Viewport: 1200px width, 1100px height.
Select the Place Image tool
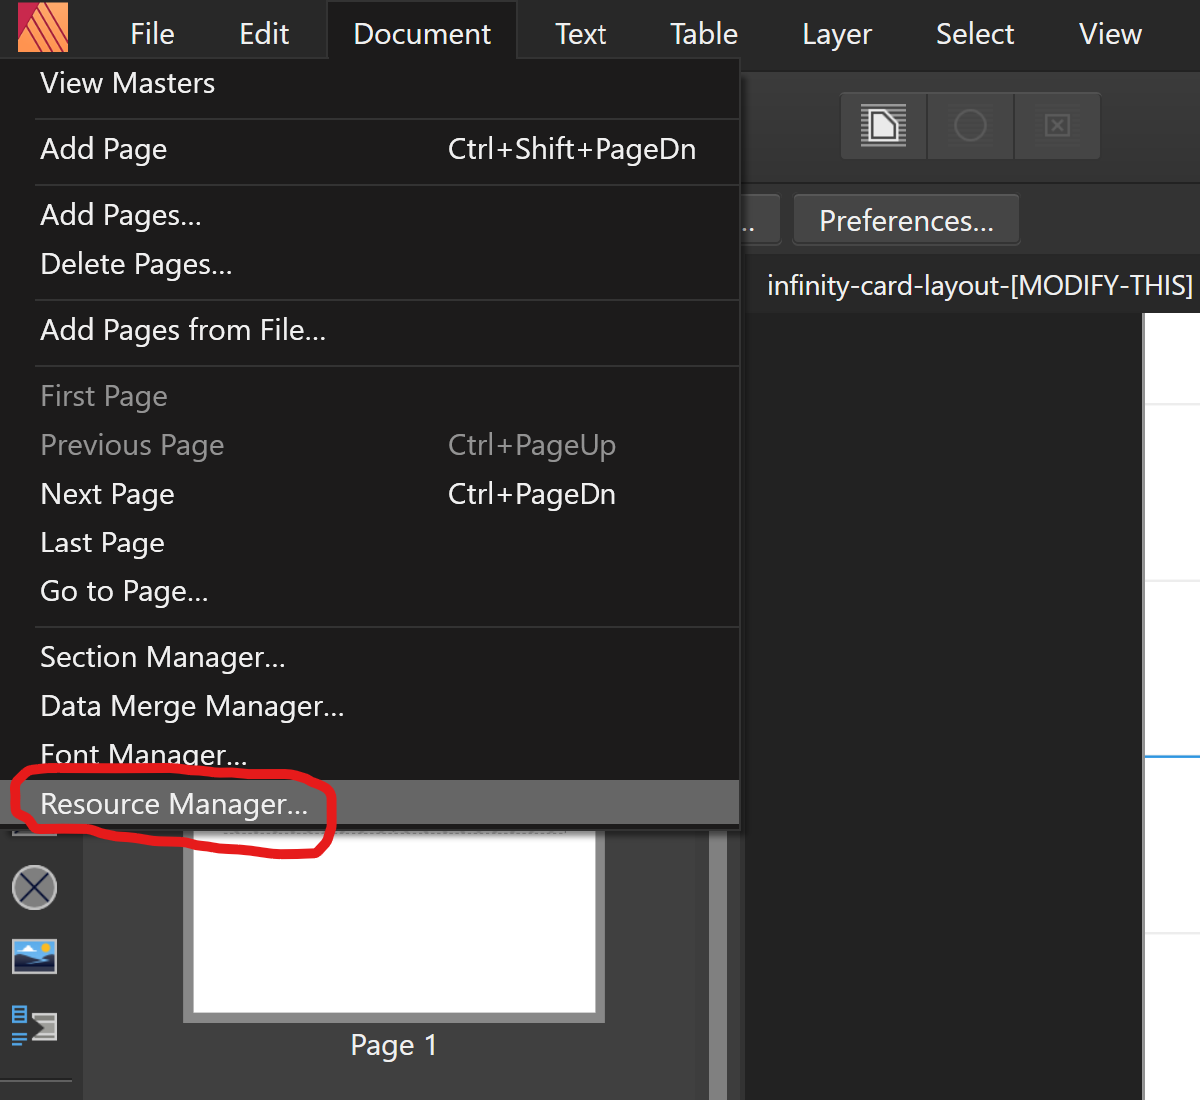click(34, 956)
